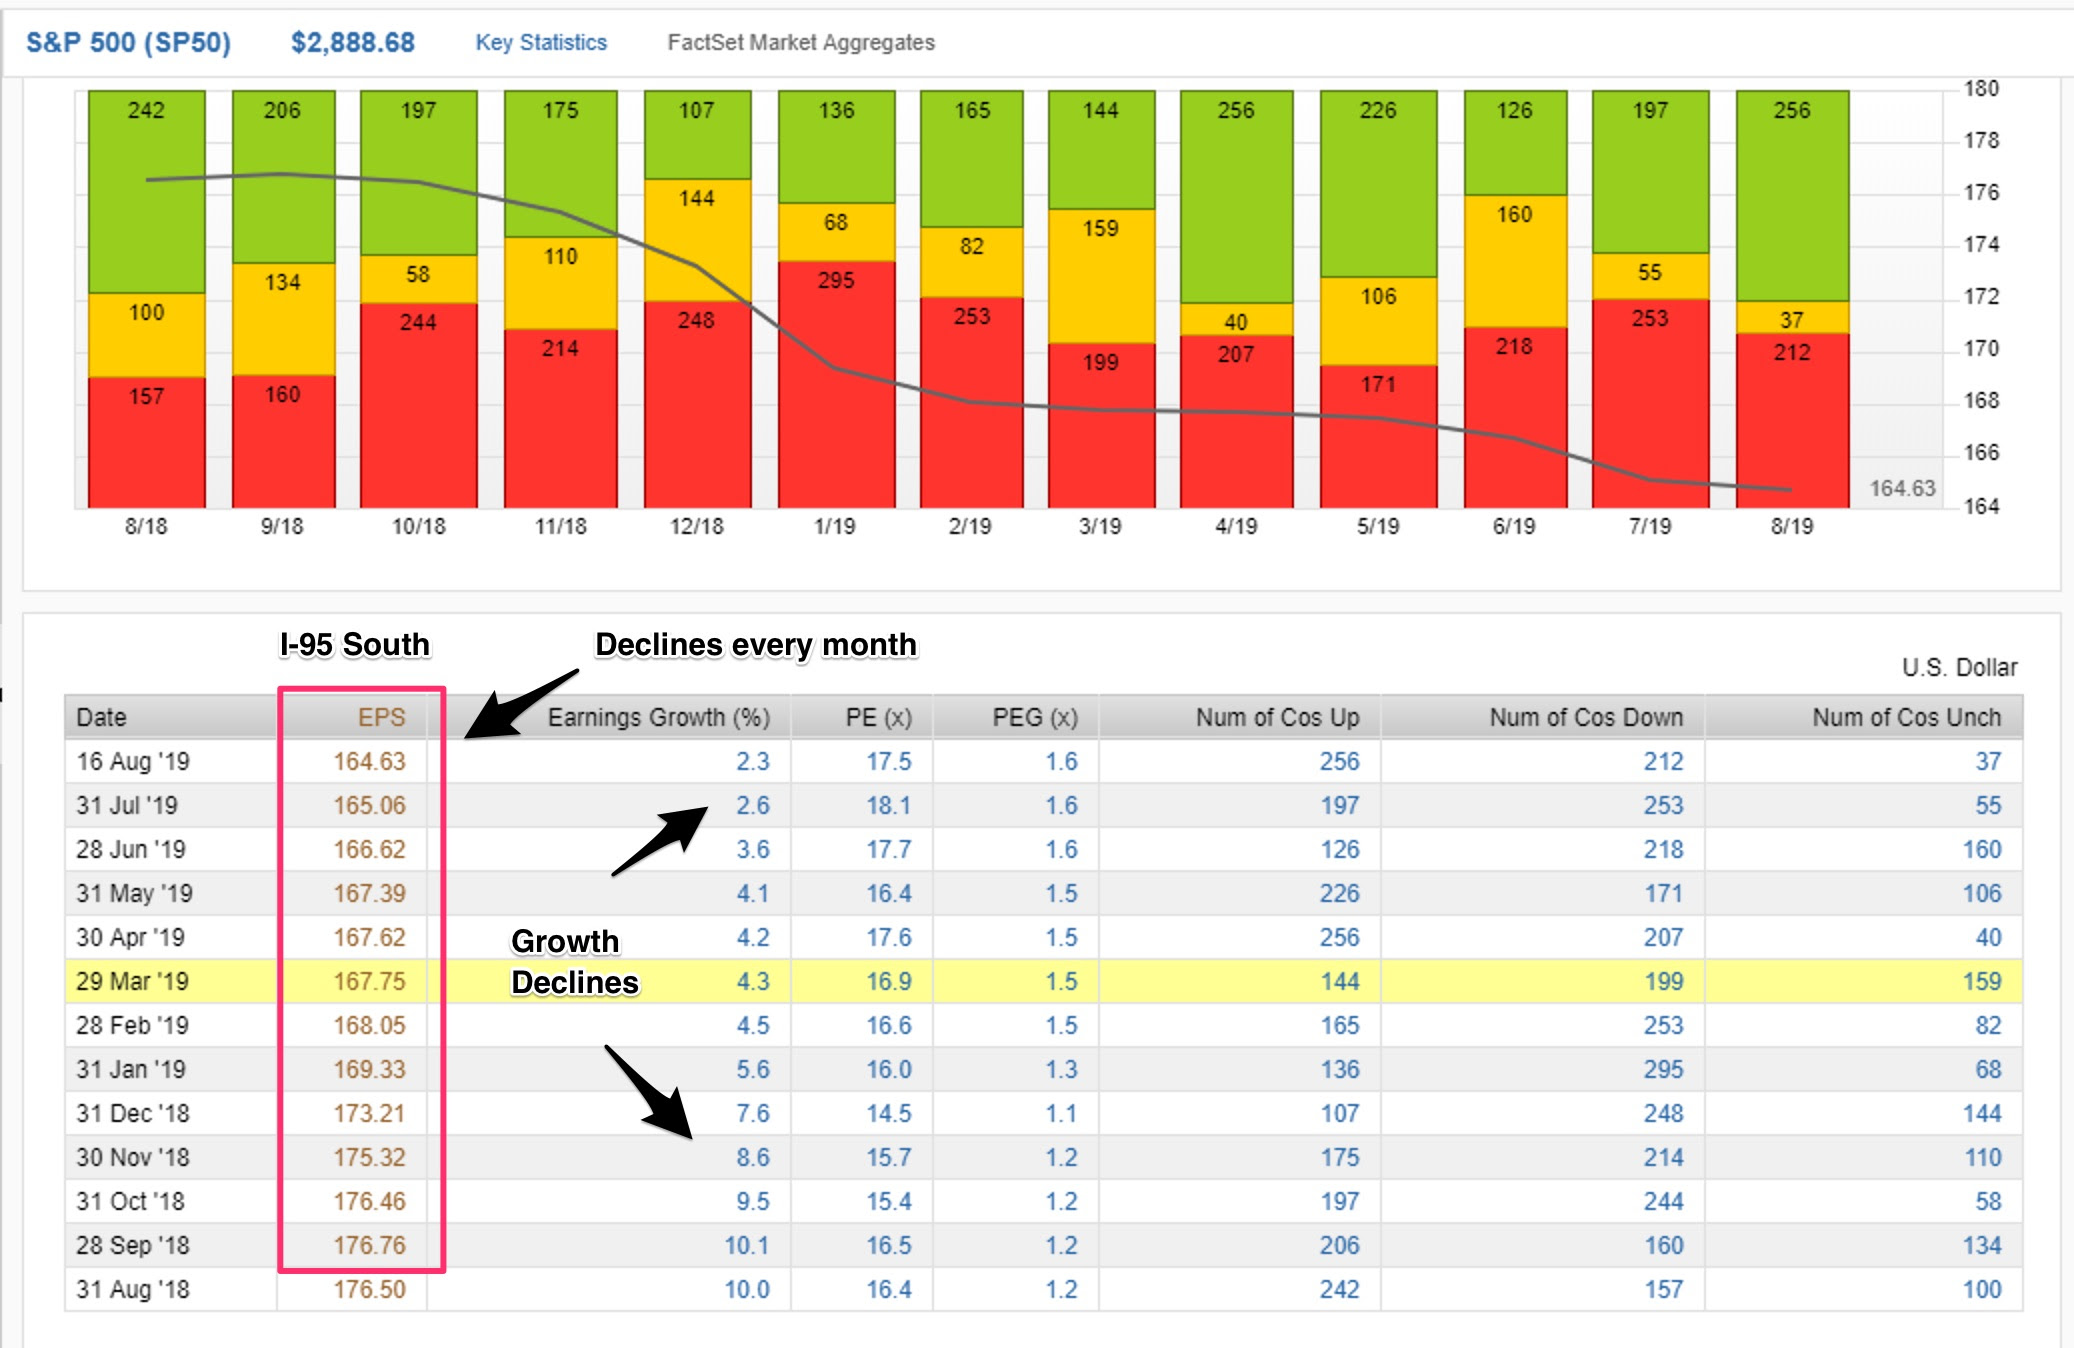Click the green 8/19 bar segment labeled 256
2074x1348 pixels.
point(1792,195)
